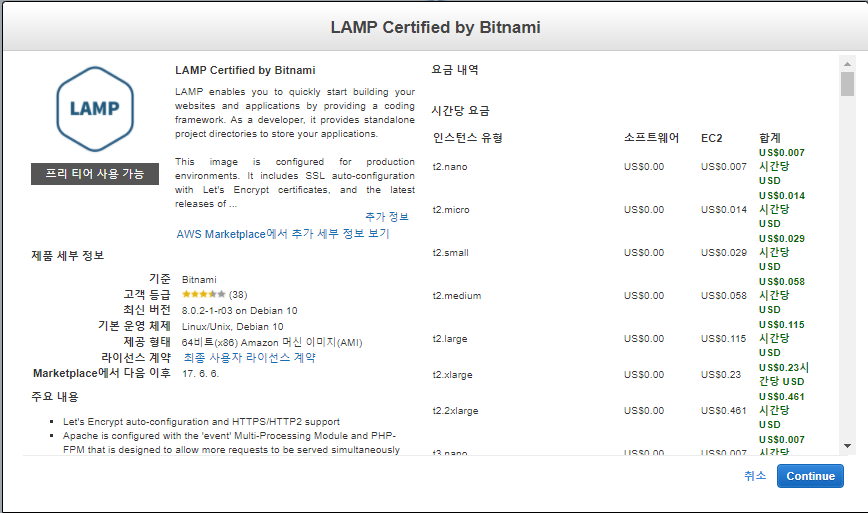Viewport: 868px width, 513px height.
Task: Click the t2.nano software price US$0.00
Action: pos(644,167)
